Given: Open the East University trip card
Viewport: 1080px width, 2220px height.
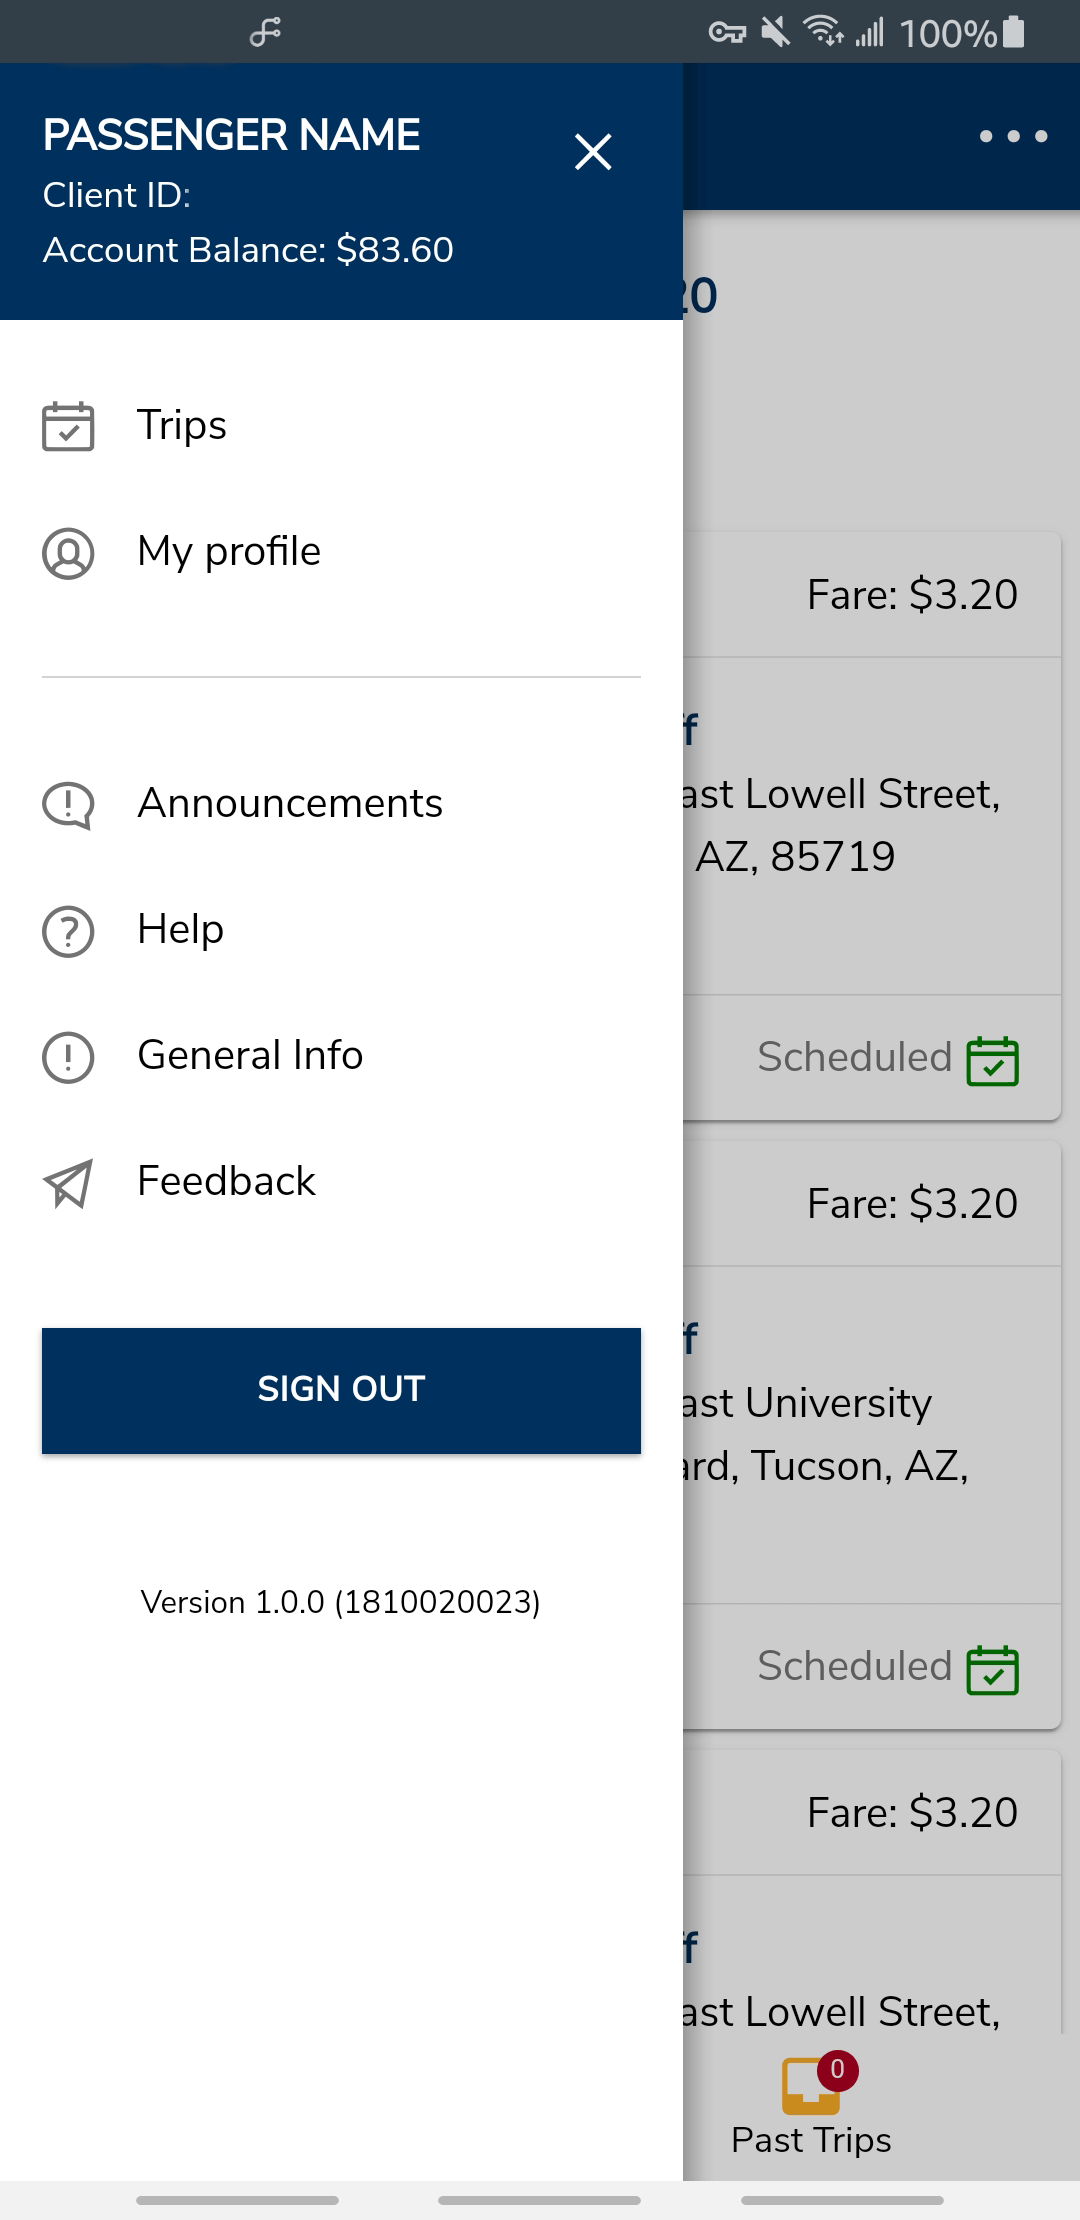Looking at the screenshot, I should click(x=871, y=1435).
